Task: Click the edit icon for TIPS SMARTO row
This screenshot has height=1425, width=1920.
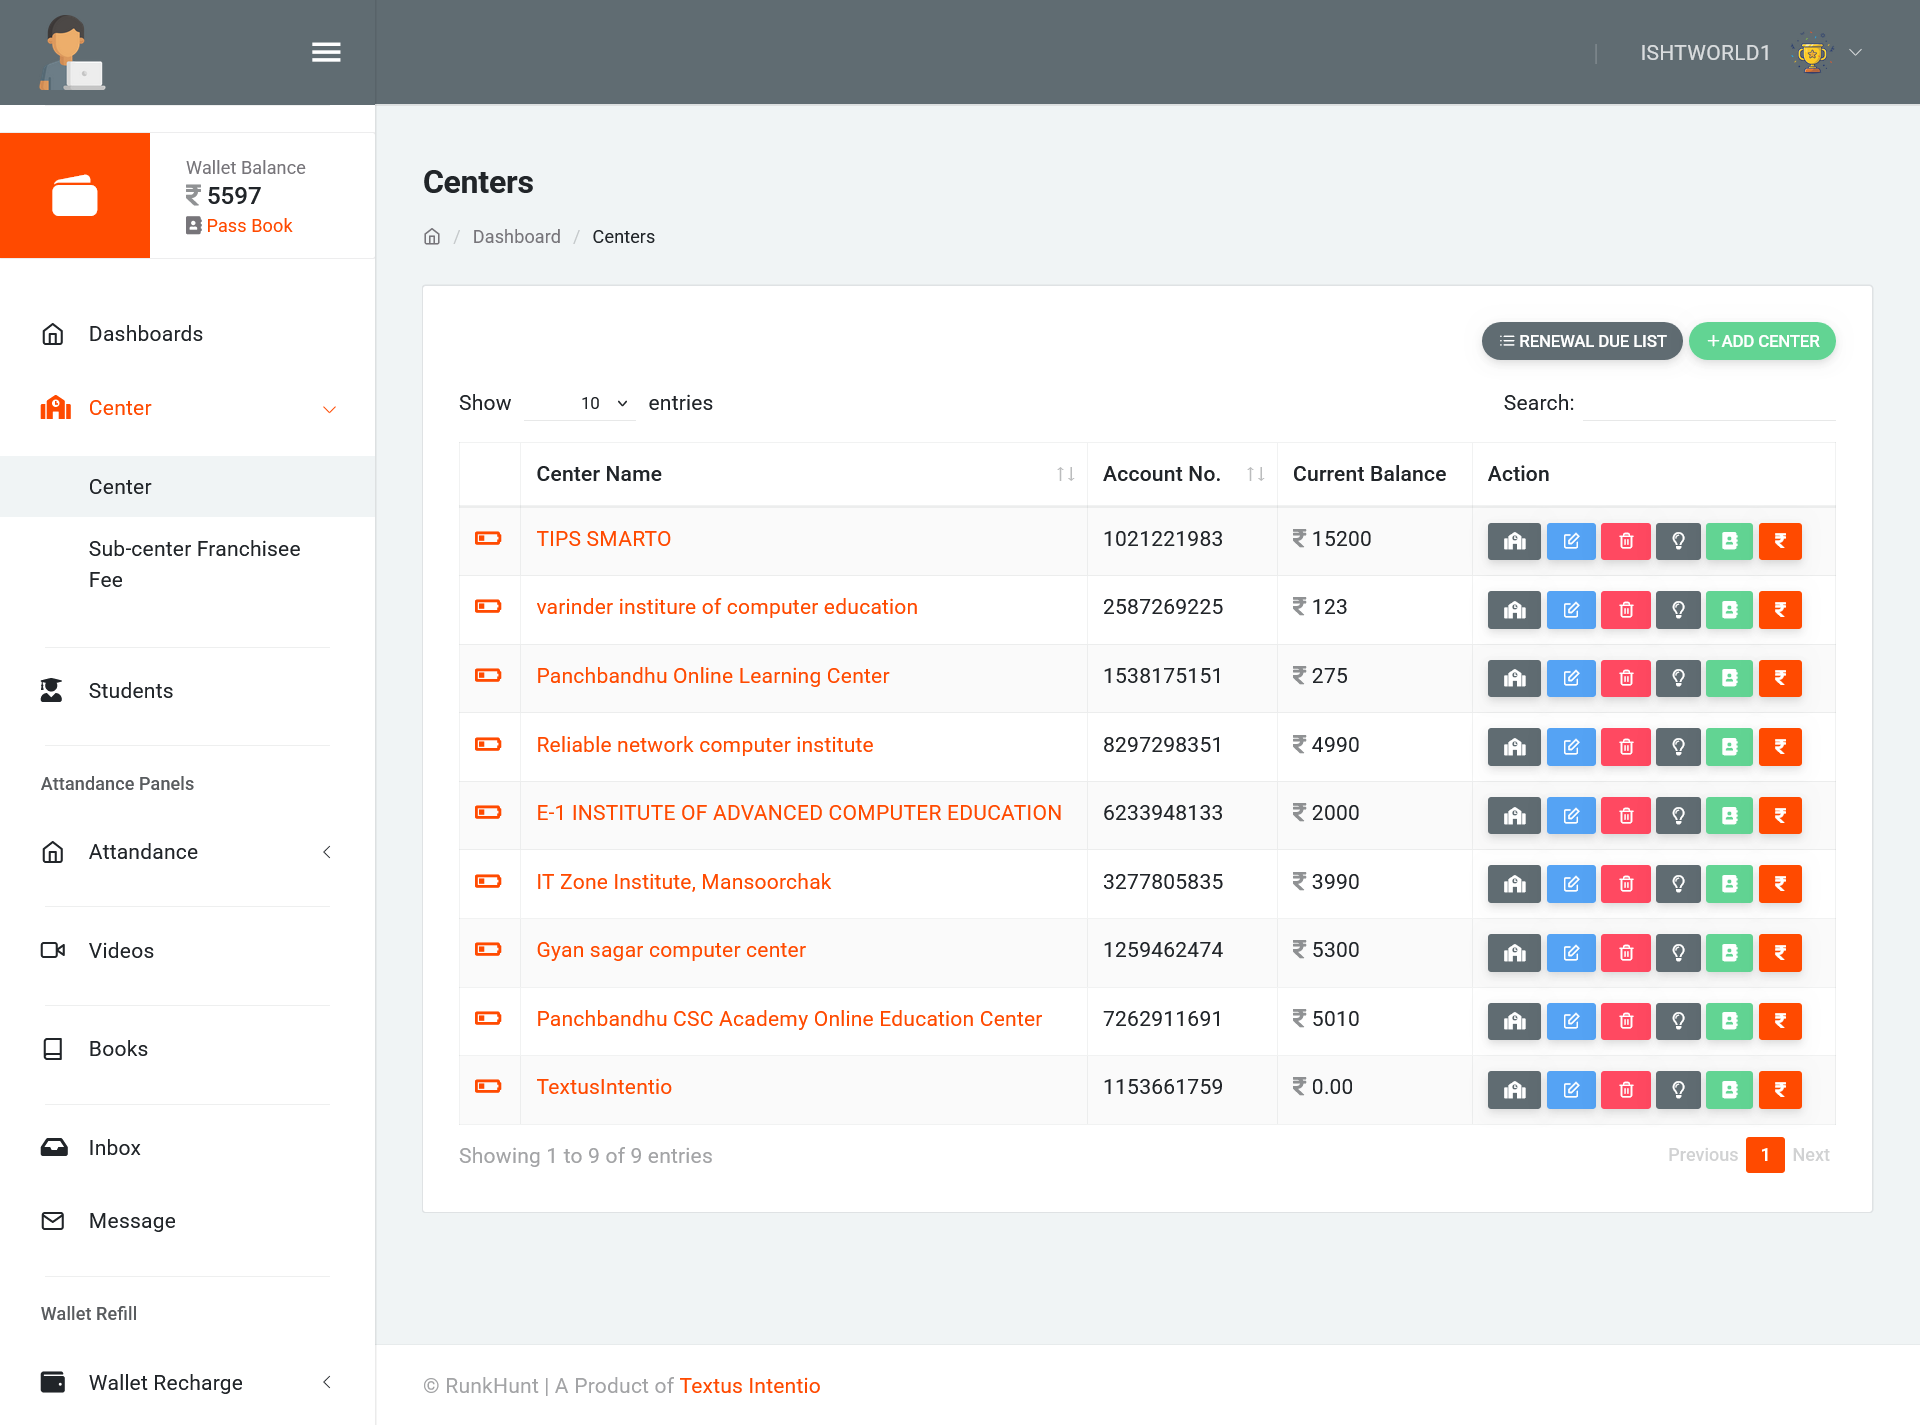Action: pyautogui.click(x=1571, y=541)
